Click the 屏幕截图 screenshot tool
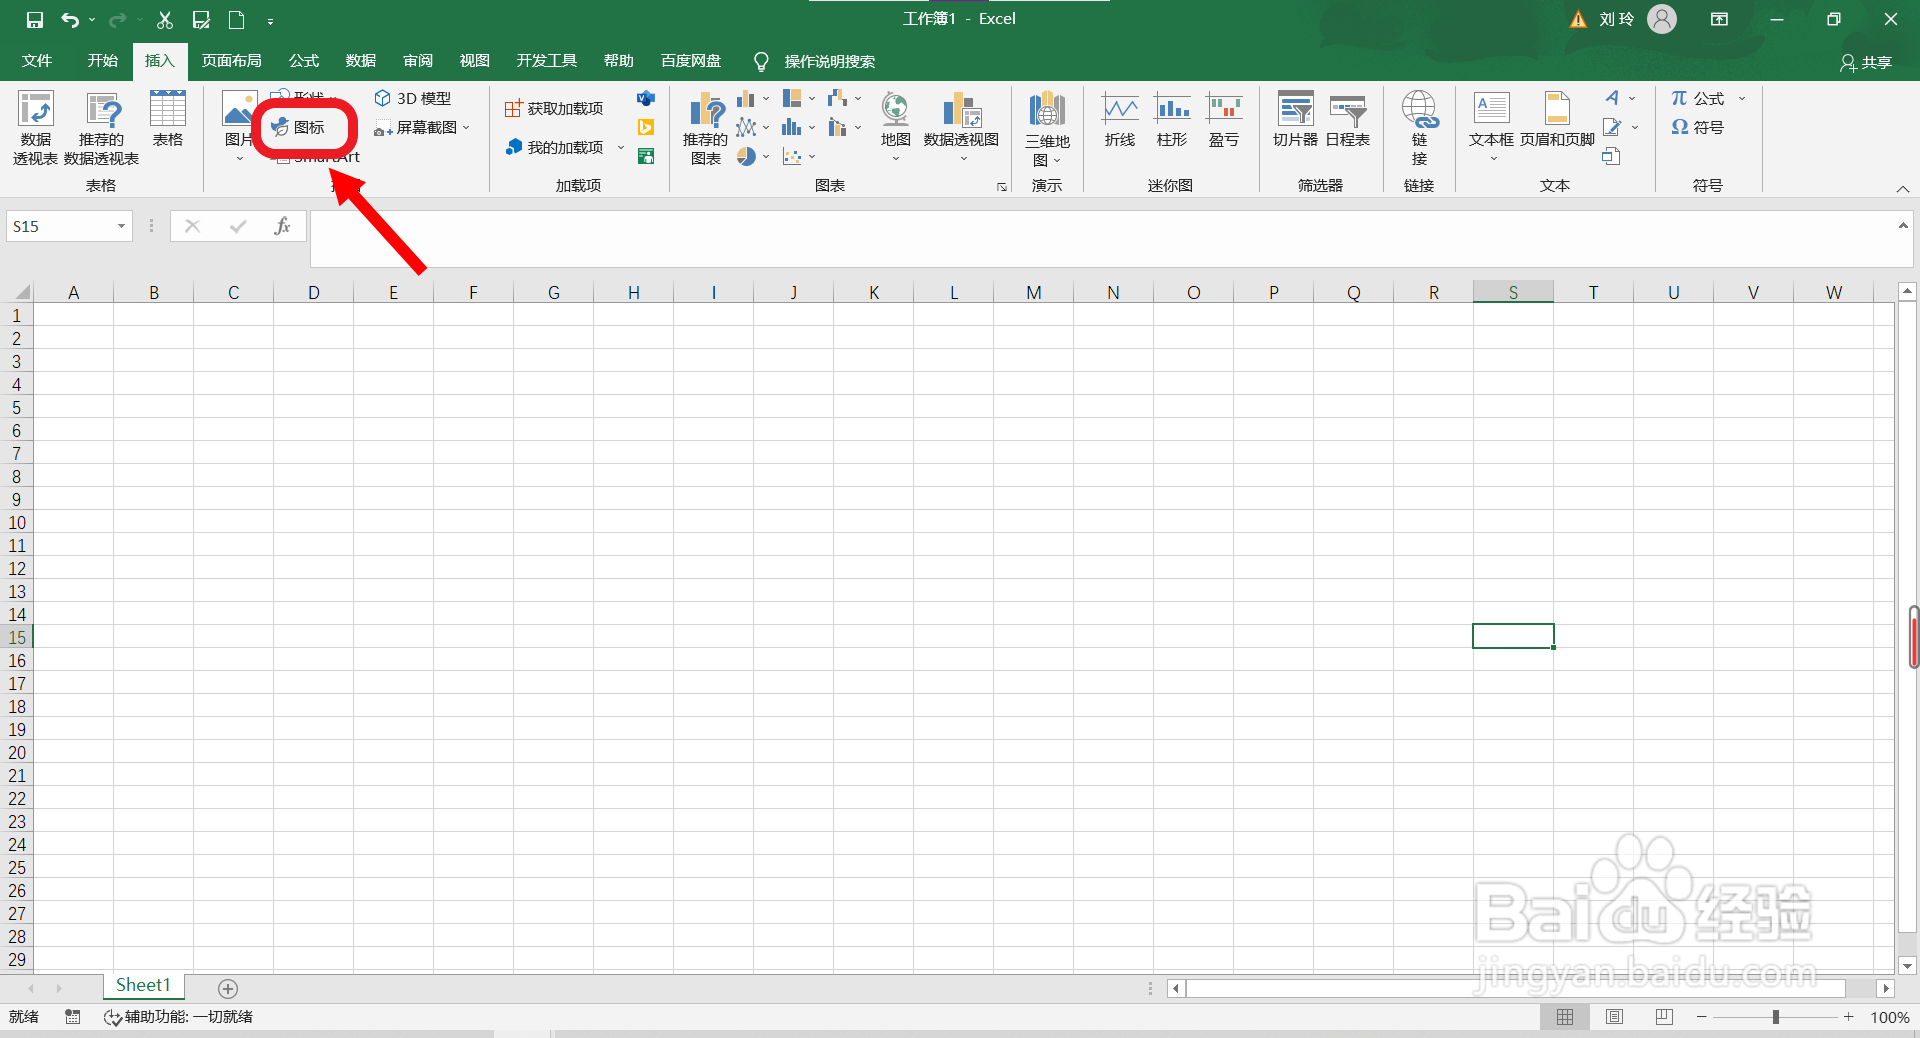The image size is (1920, 1038). coord(421,127)
